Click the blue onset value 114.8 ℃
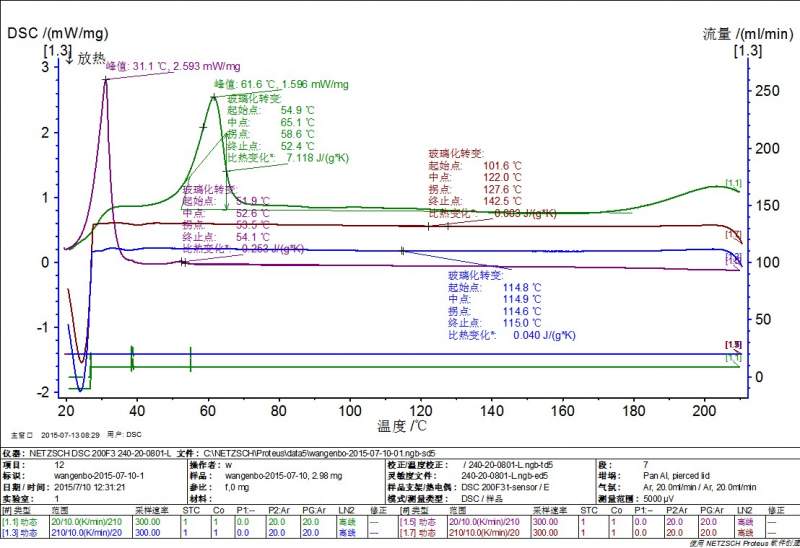Screen dimensions: 800x548 point(522,288)
